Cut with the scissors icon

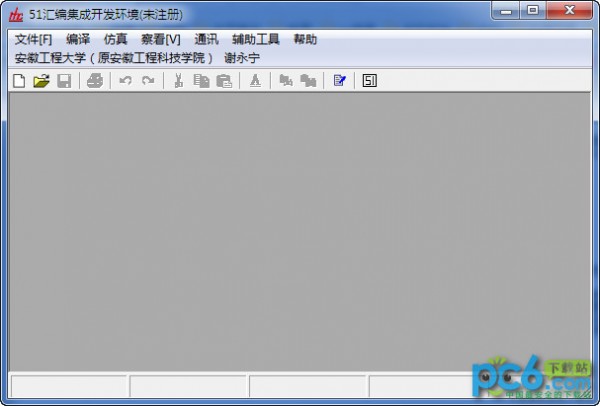pyautogui.click(x=178, y=81)
